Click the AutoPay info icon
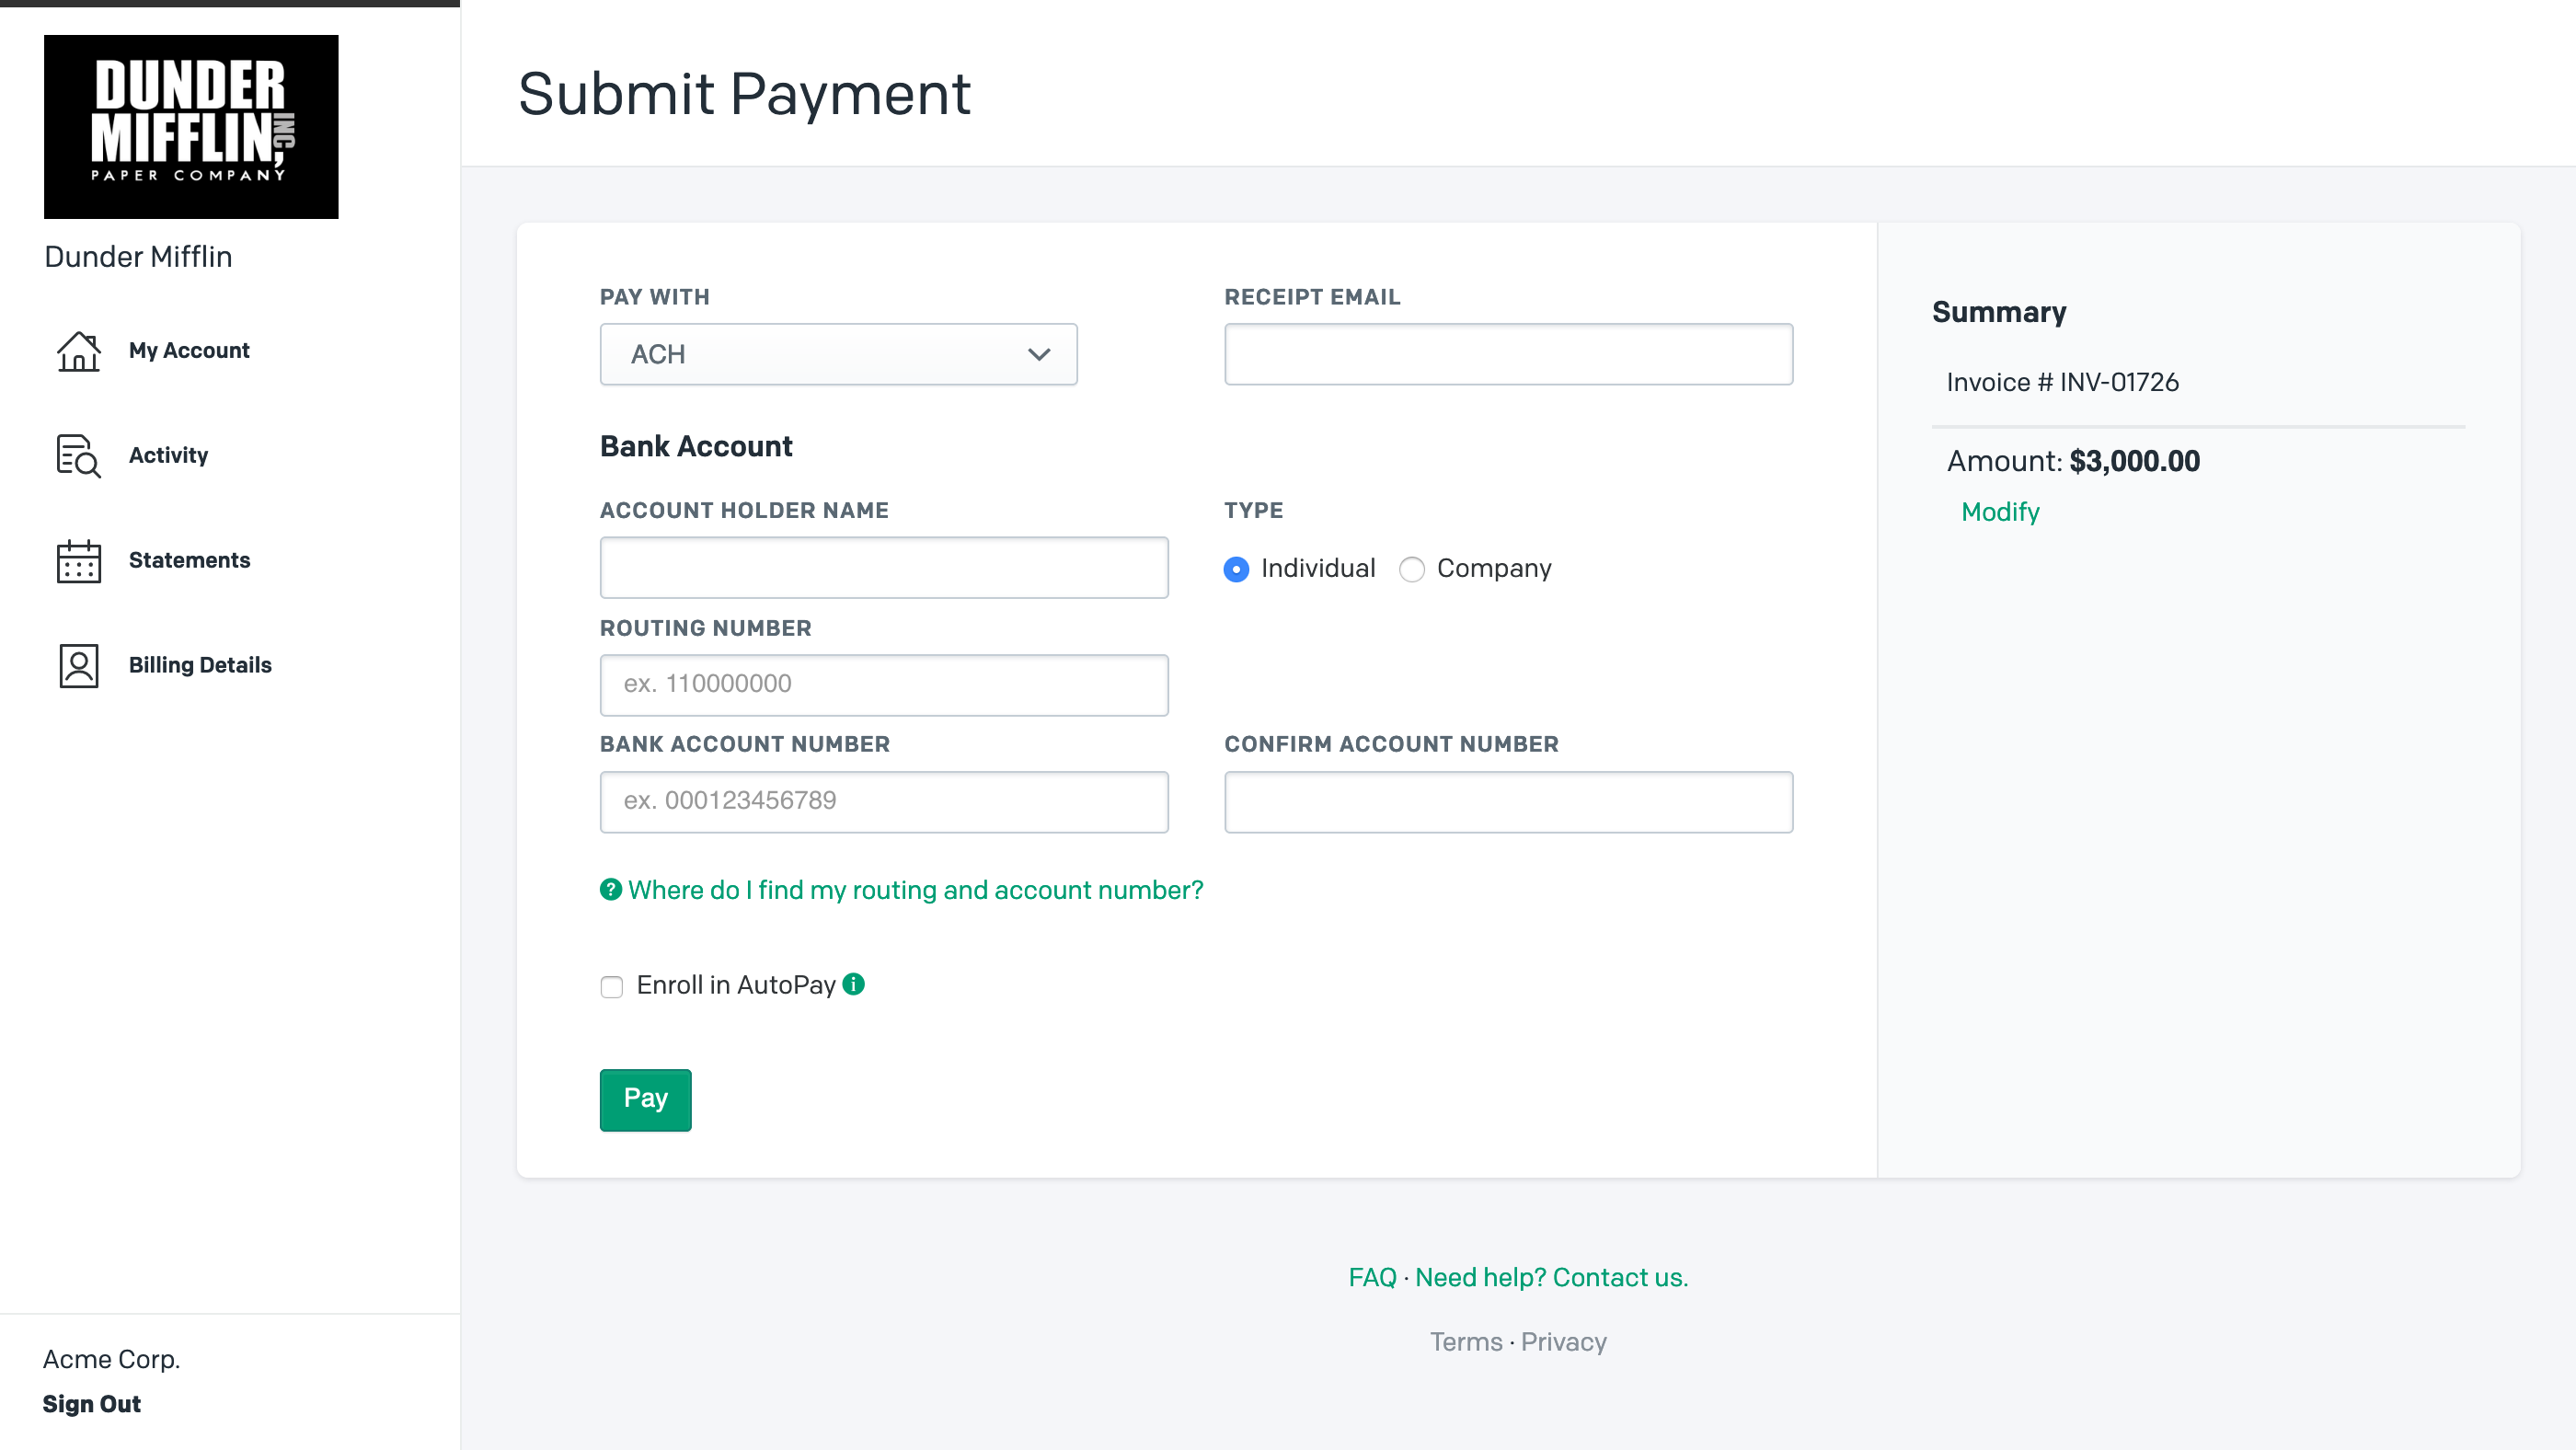This screenshot has width=2576, height=1450. click(x=854, y=985)
